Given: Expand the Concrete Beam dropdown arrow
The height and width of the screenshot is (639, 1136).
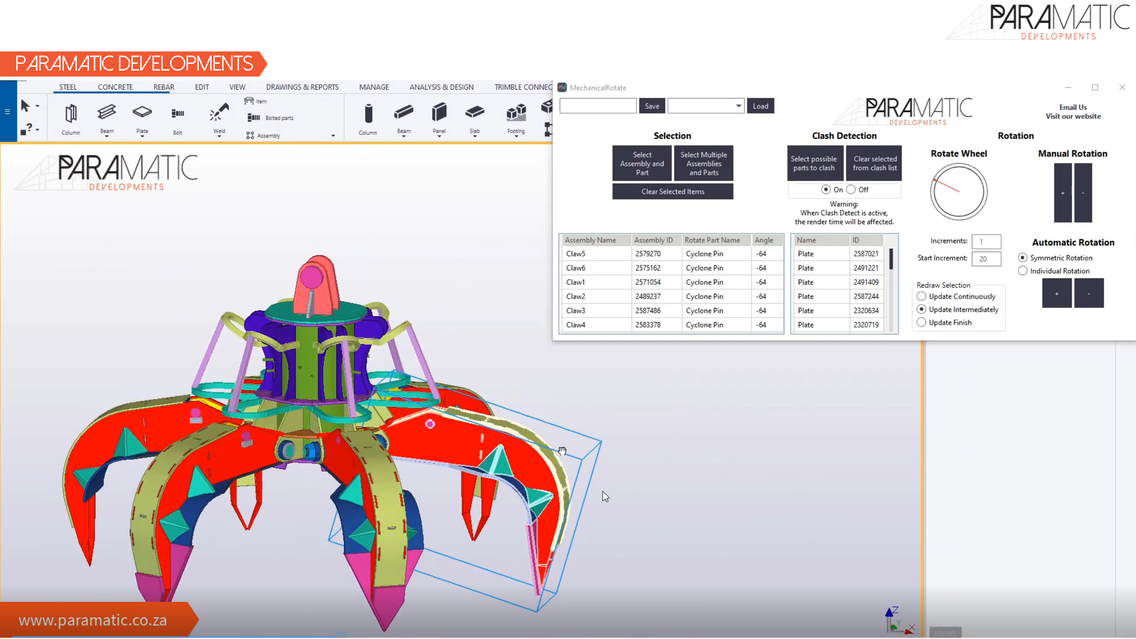Looking at the screenshot, I should 404,138.
